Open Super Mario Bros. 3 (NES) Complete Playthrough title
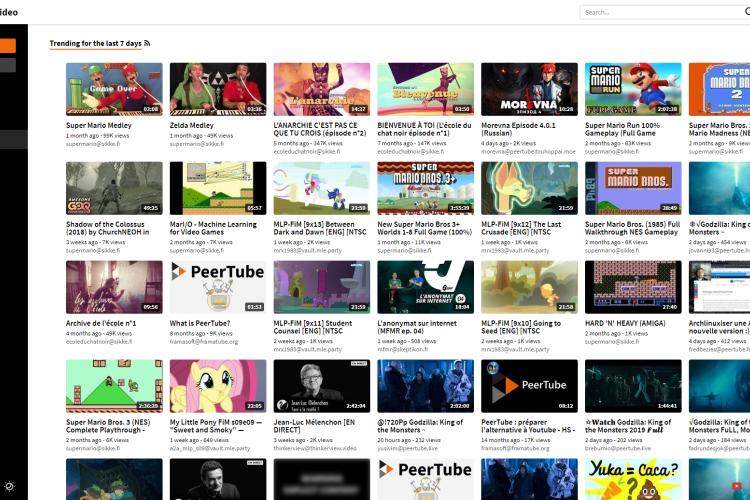This screenshot has height=500, width=750. (108, 426)
